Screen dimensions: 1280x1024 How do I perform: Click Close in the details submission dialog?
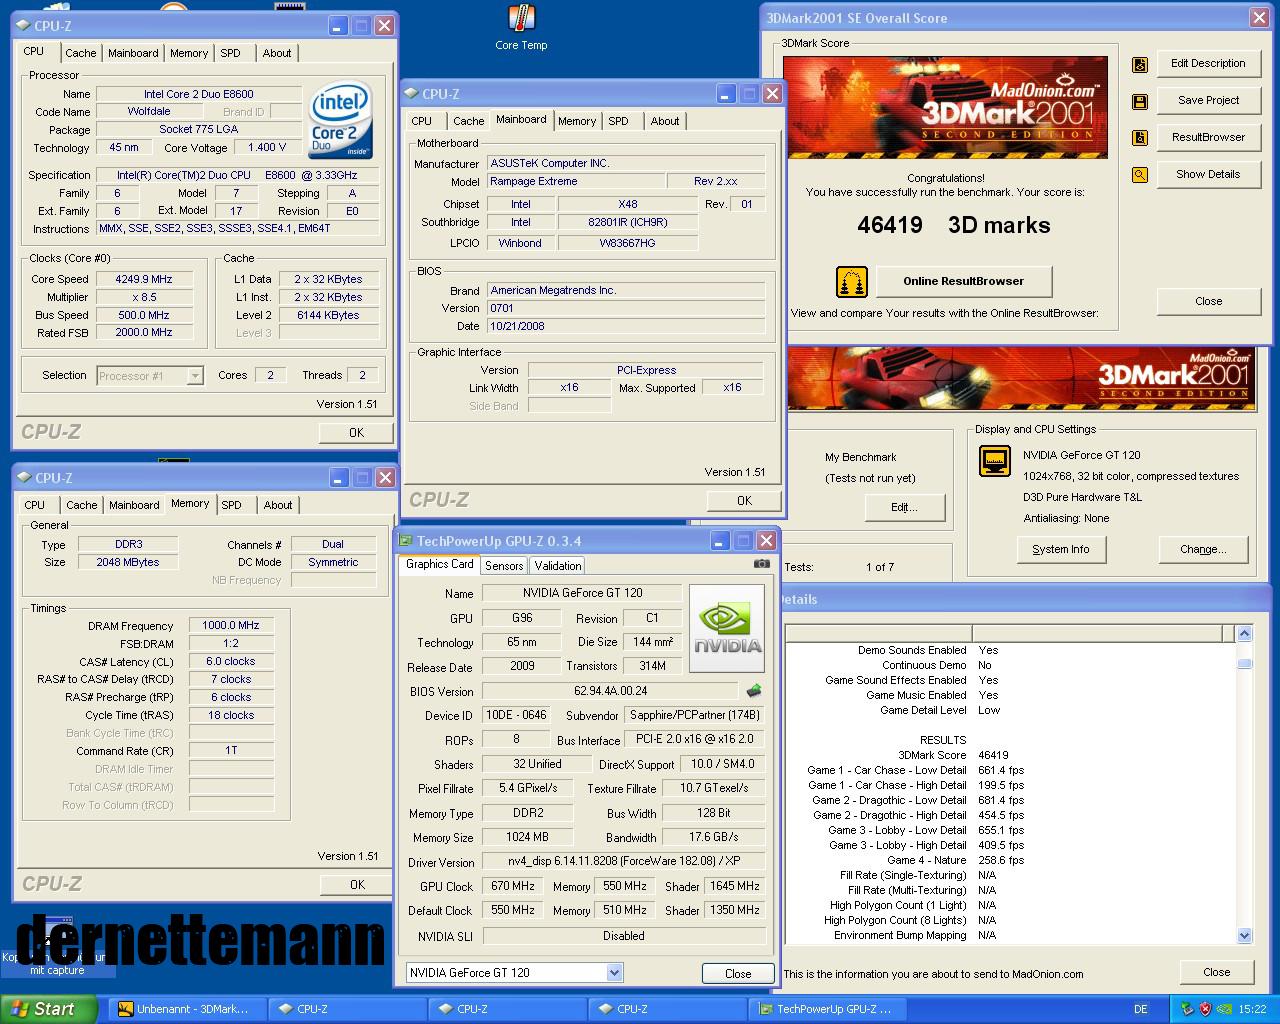[1216, 972]
